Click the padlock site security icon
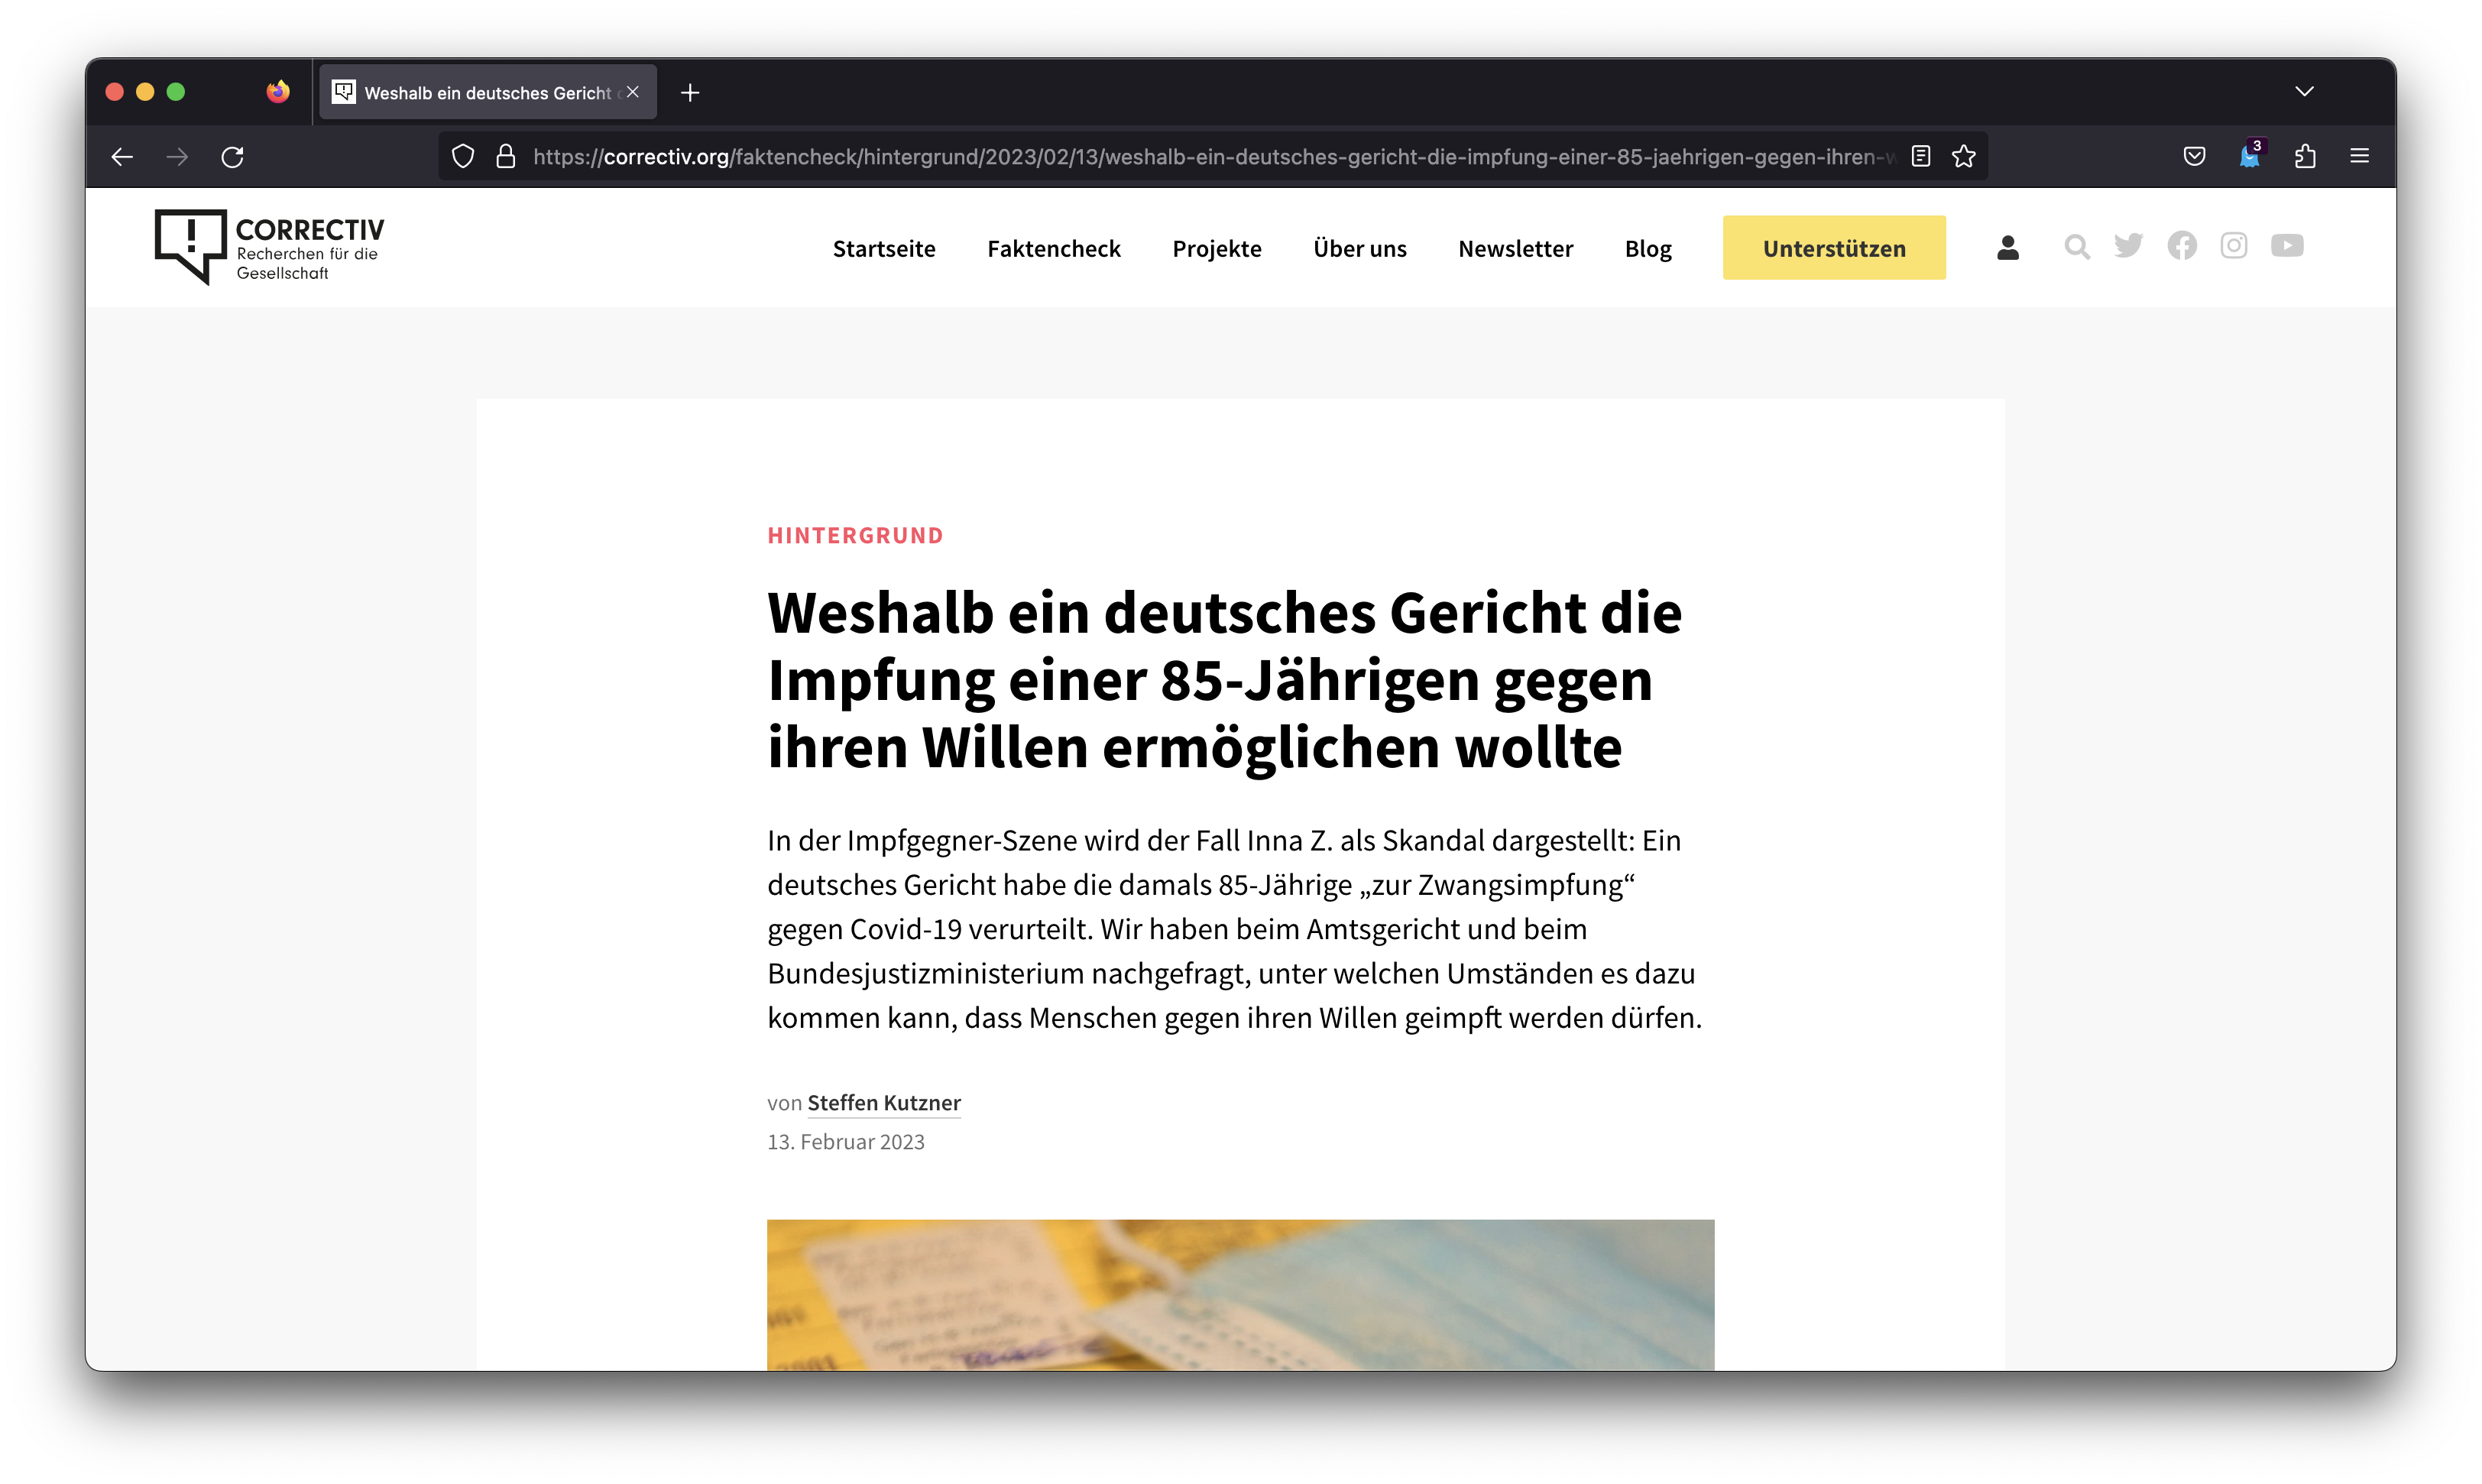2482x1484 pixels. 506,157
